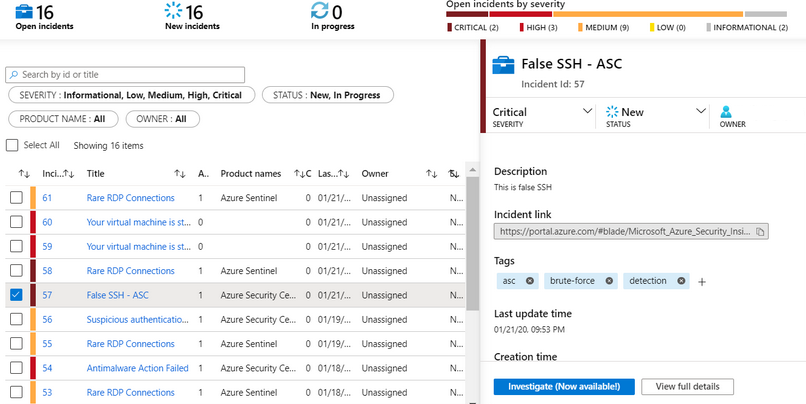Click the Medium severity bar segment
The width and height of the screenshot is (806, 404).
click(x=648, y=14)
